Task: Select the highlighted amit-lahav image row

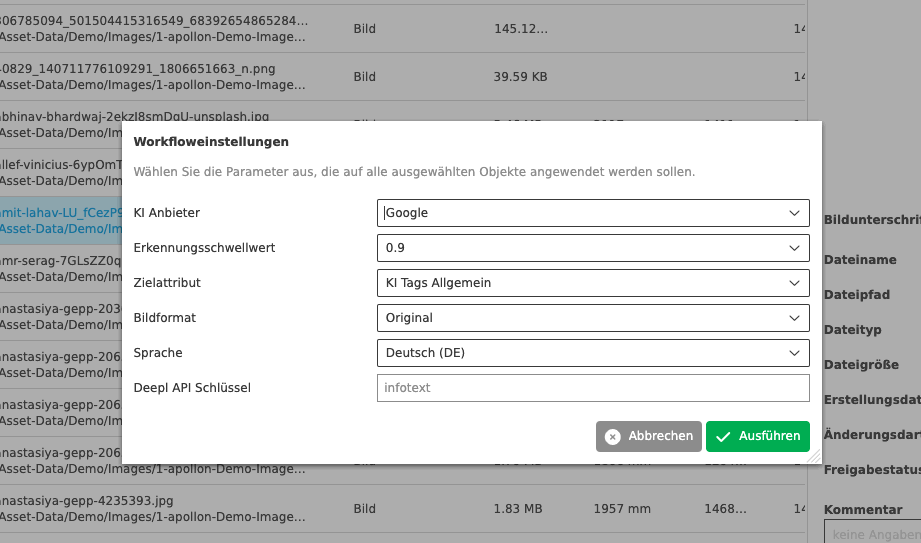Action: click(x=60, y=221)
